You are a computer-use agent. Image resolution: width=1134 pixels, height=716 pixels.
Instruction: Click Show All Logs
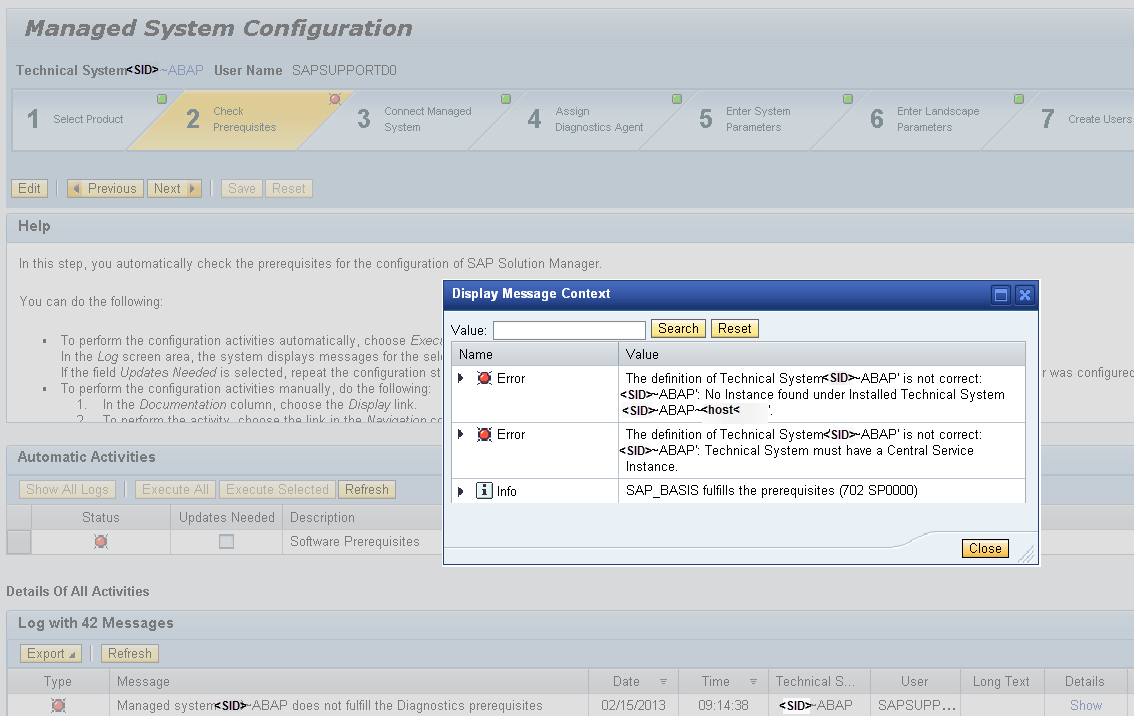(x=67, y=490)
